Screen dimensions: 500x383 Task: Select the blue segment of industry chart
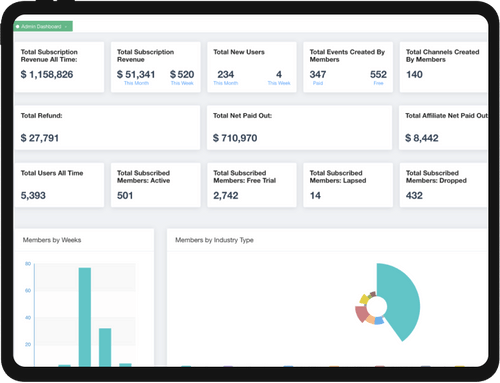tap(379, 321)
